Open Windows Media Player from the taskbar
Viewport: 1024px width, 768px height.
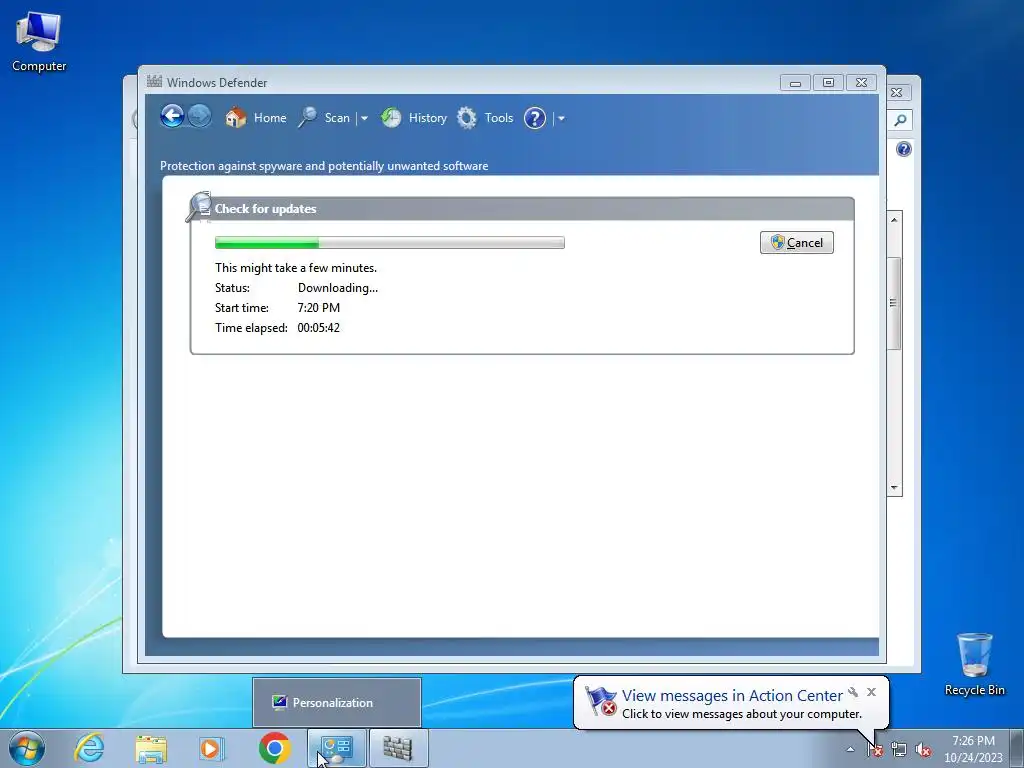[212, 748]
